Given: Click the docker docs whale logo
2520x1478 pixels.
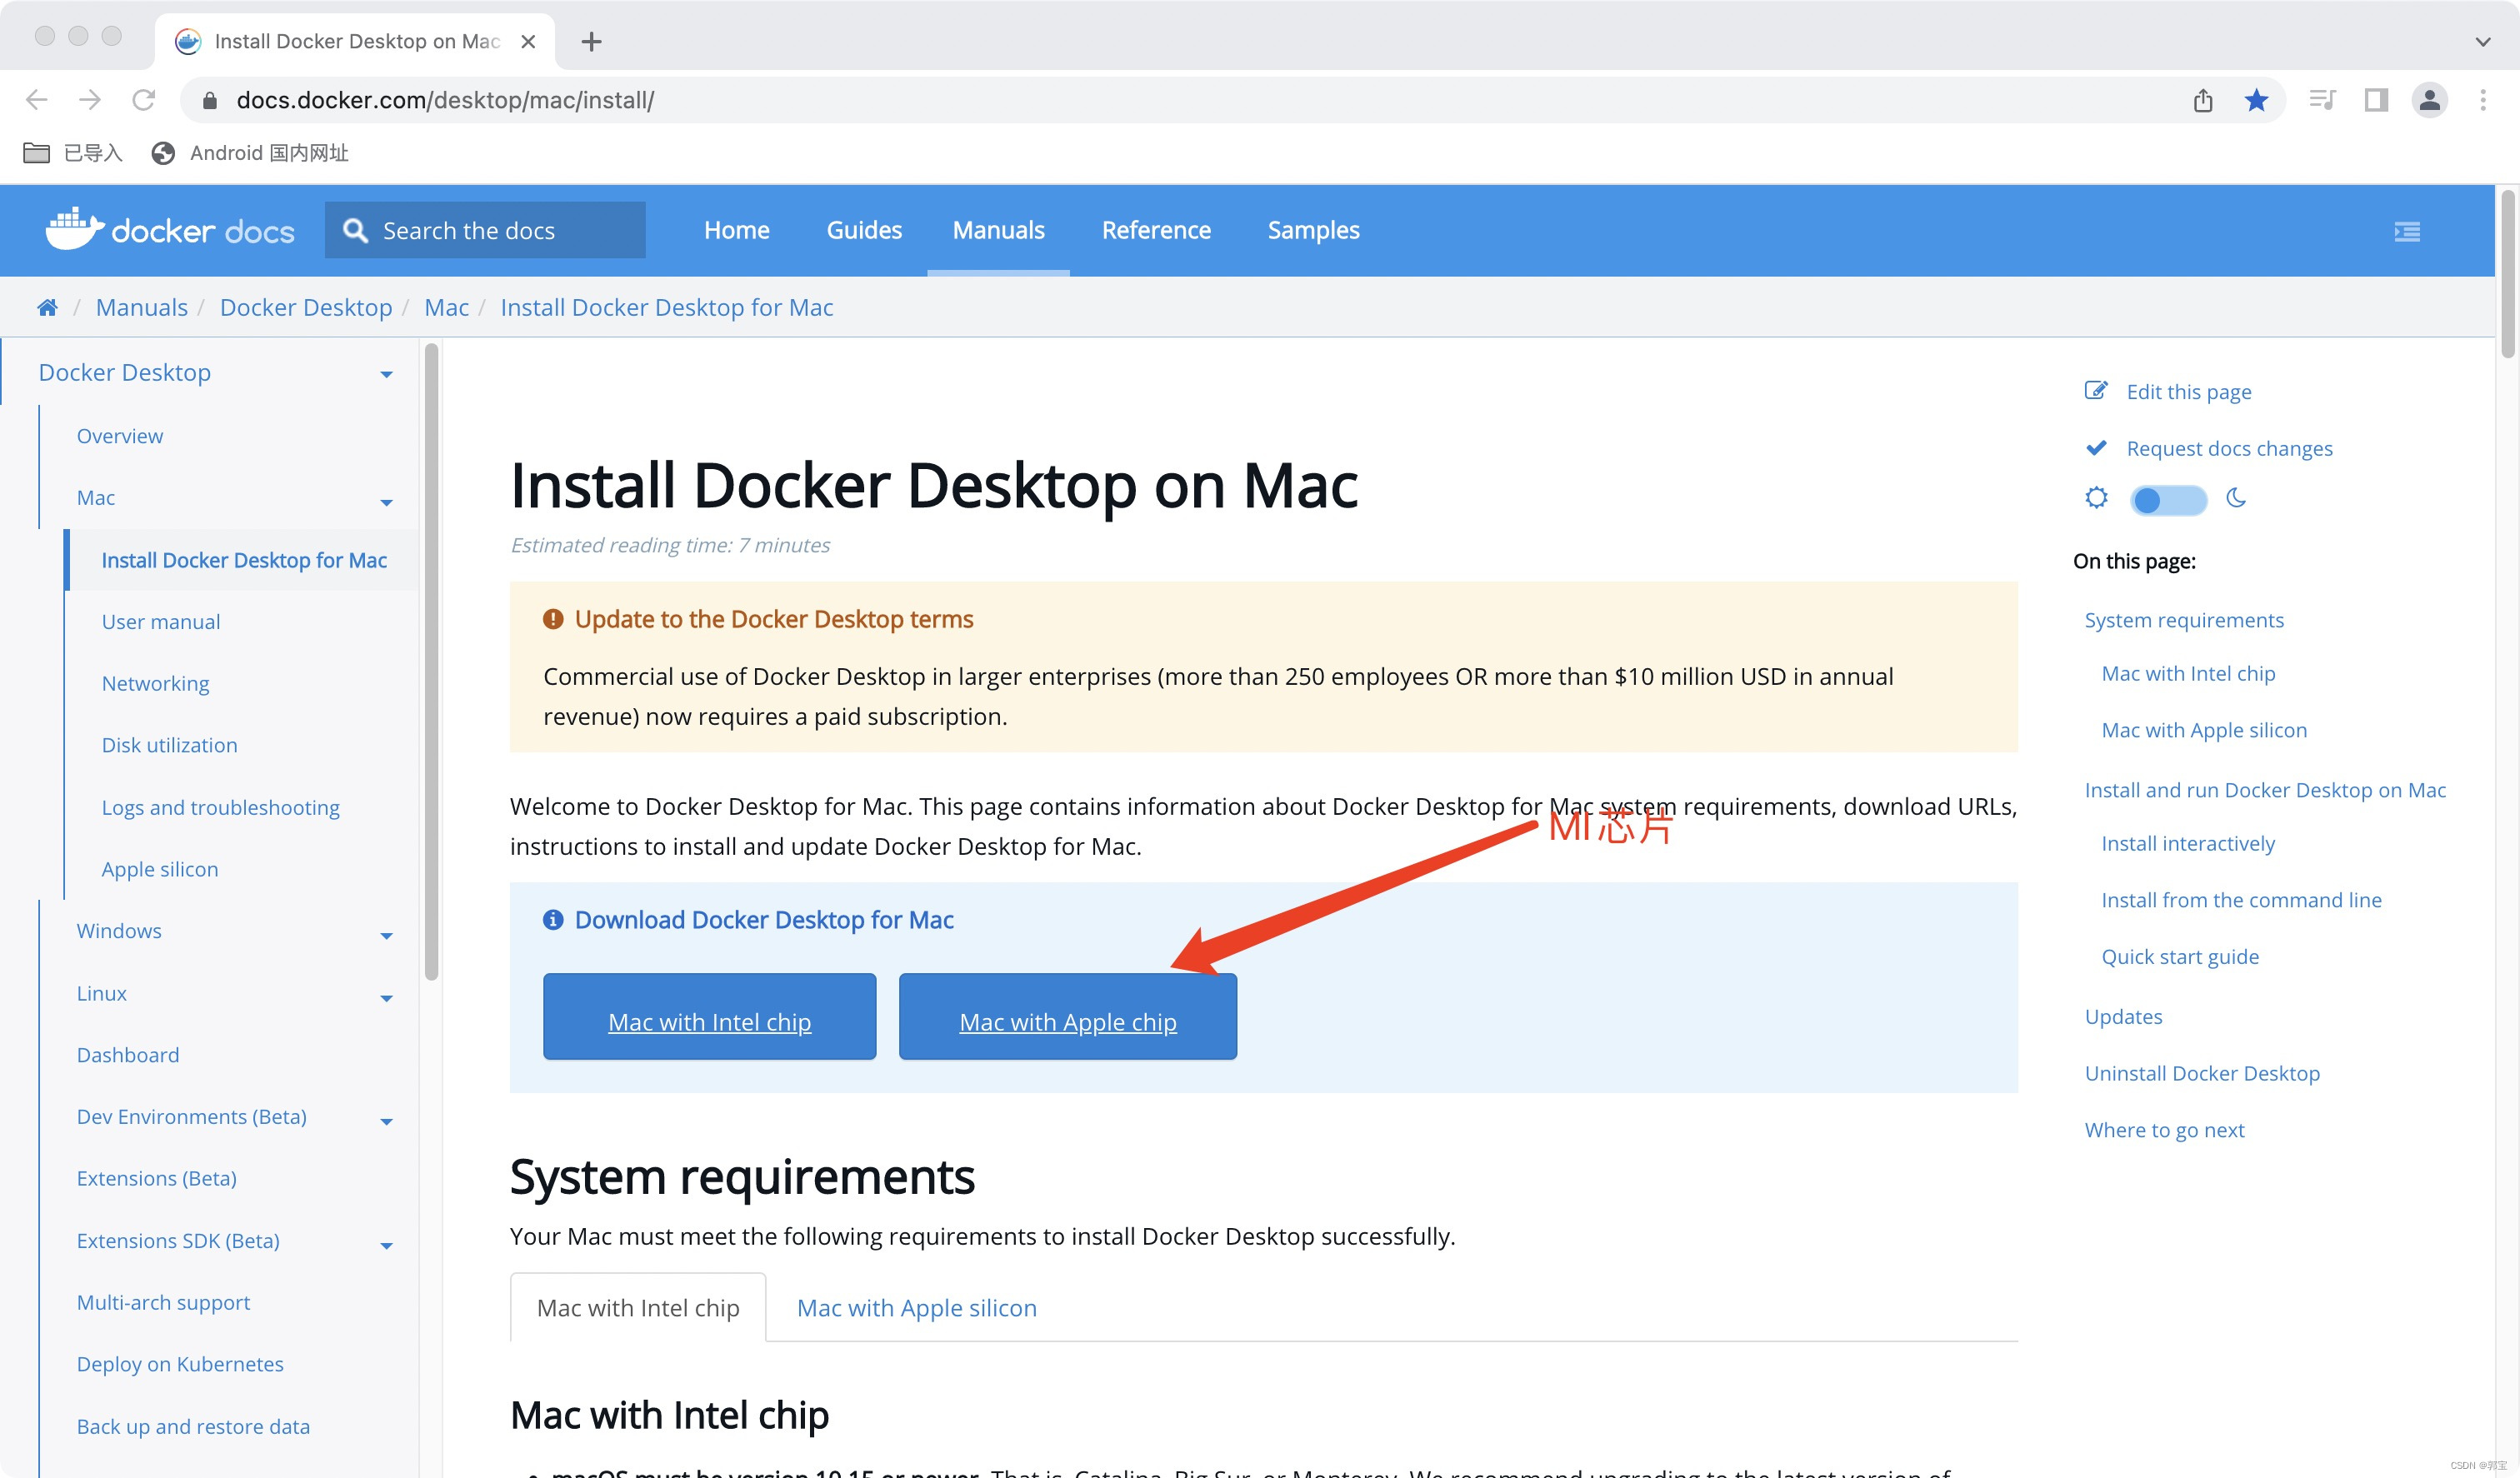Looking at the screenshot, I should pyautogui.click(x=170, y=230).
